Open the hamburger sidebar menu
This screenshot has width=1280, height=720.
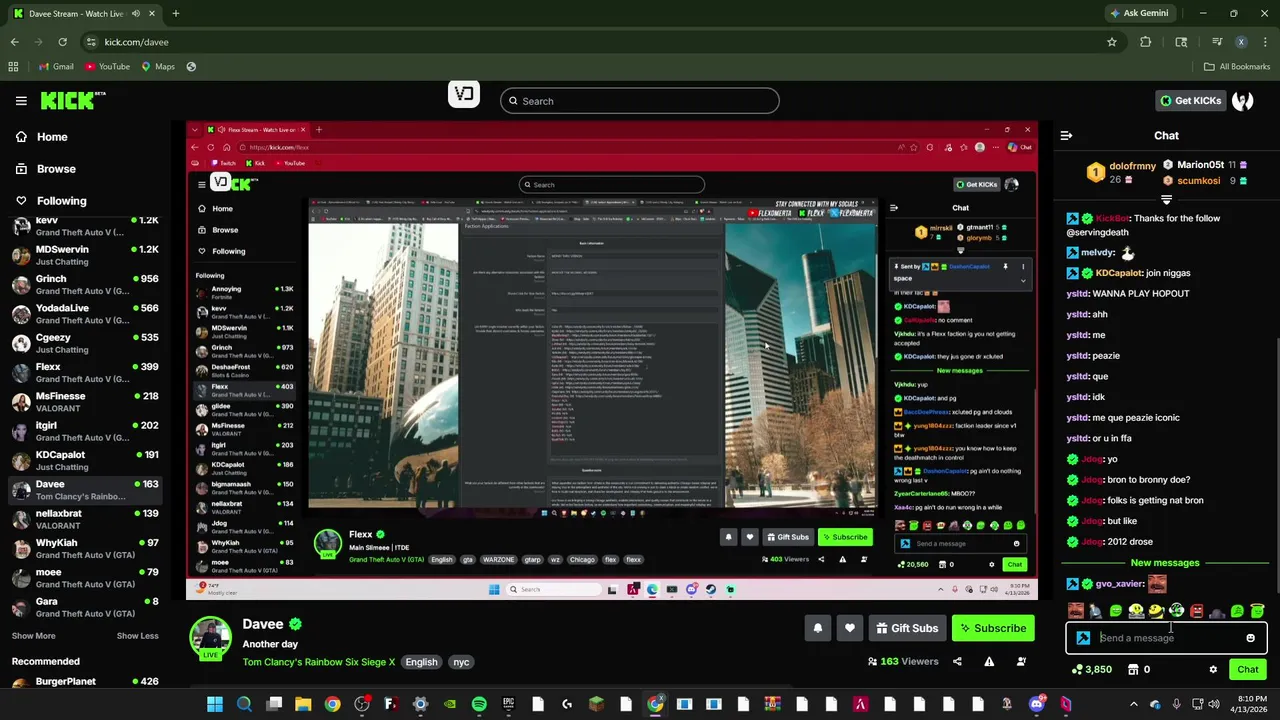[21, 100]
